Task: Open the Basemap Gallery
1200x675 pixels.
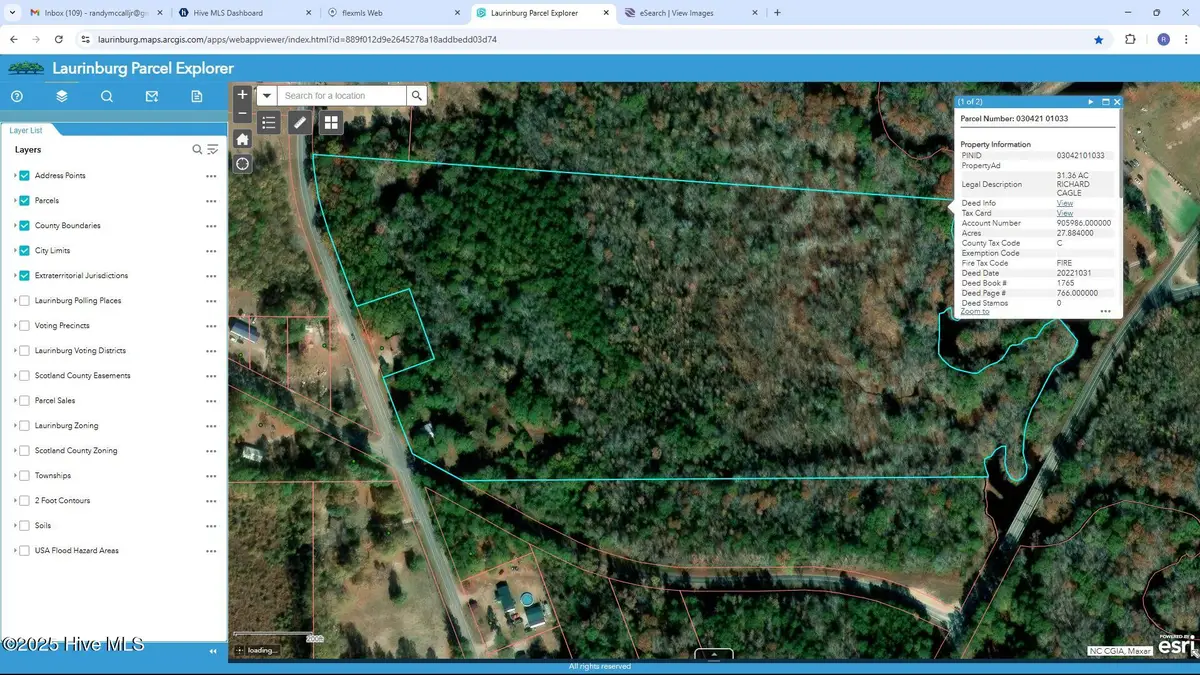Action: coord(330,122)
